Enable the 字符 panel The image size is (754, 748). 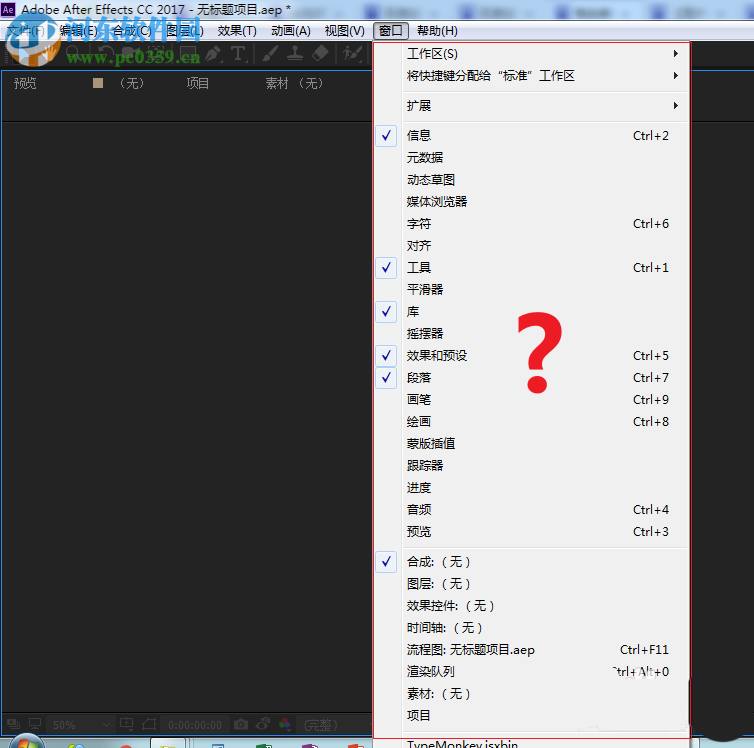(x=532, y=224)
